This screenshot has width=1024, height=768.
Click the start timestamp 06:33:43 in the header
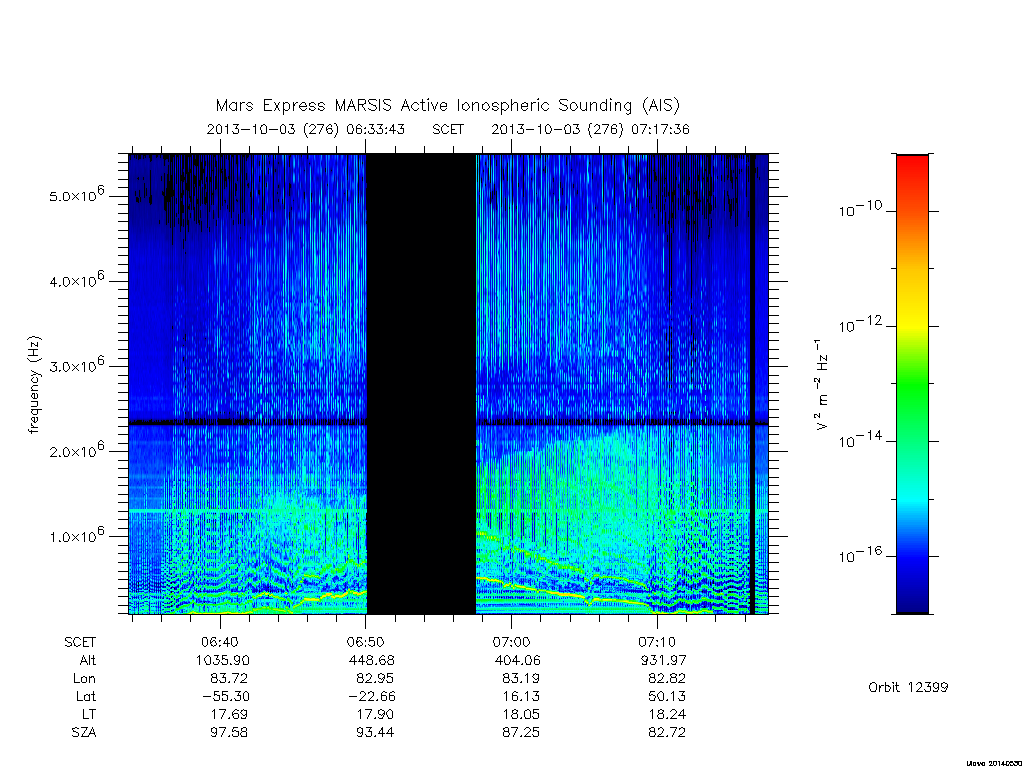pyautogui.click(x=376, y=129)
